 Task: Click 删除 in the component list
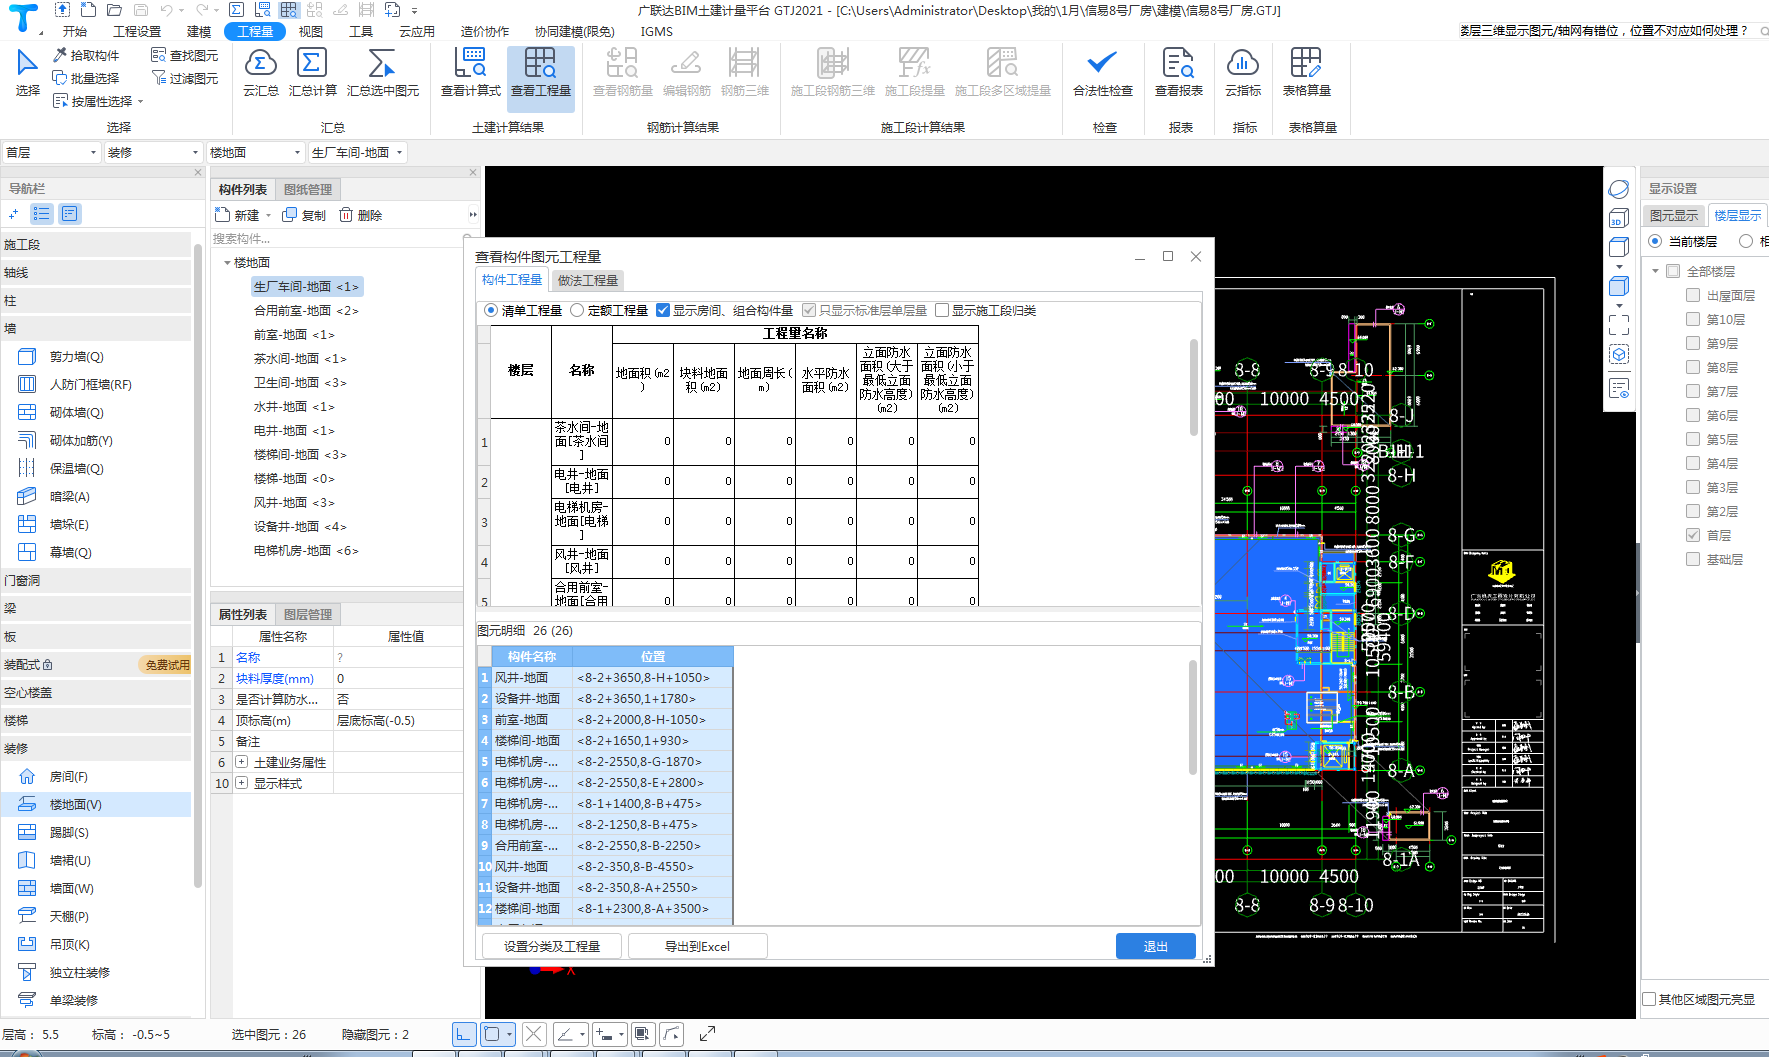coord(360,215)
